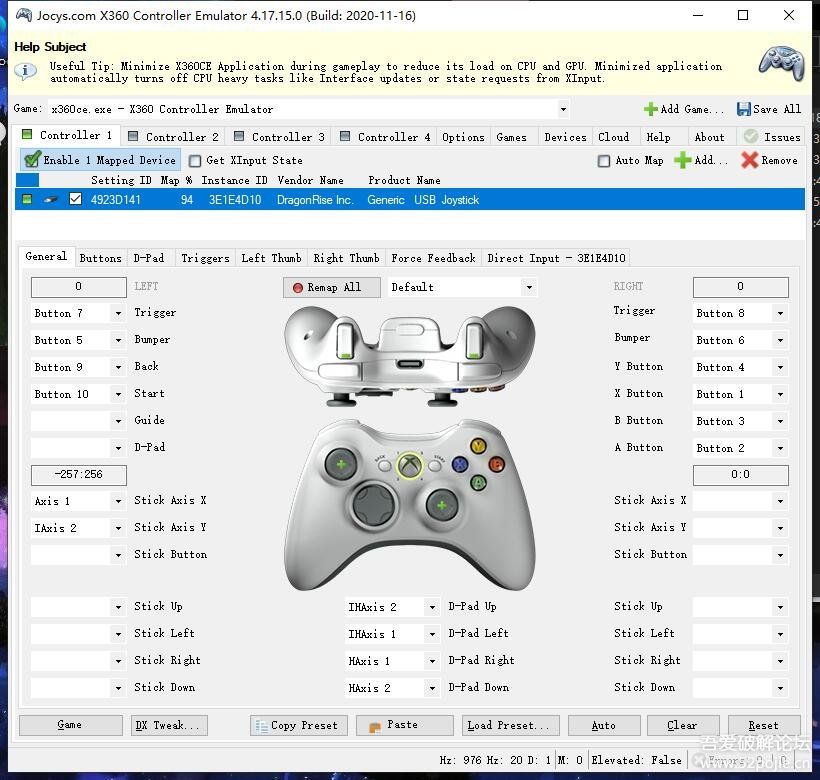Expand Left Trigger Button 7 dropdown
Image resolution: width=820 pixels, height=780 pixels.
pyautogui.click(x=118, y=313)
